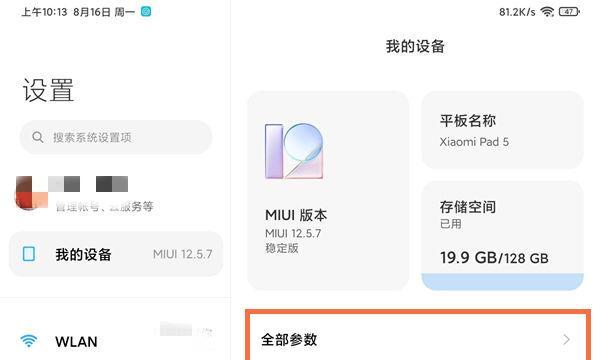Expand 全部参数 with the chevron arrow

(566, 339)
